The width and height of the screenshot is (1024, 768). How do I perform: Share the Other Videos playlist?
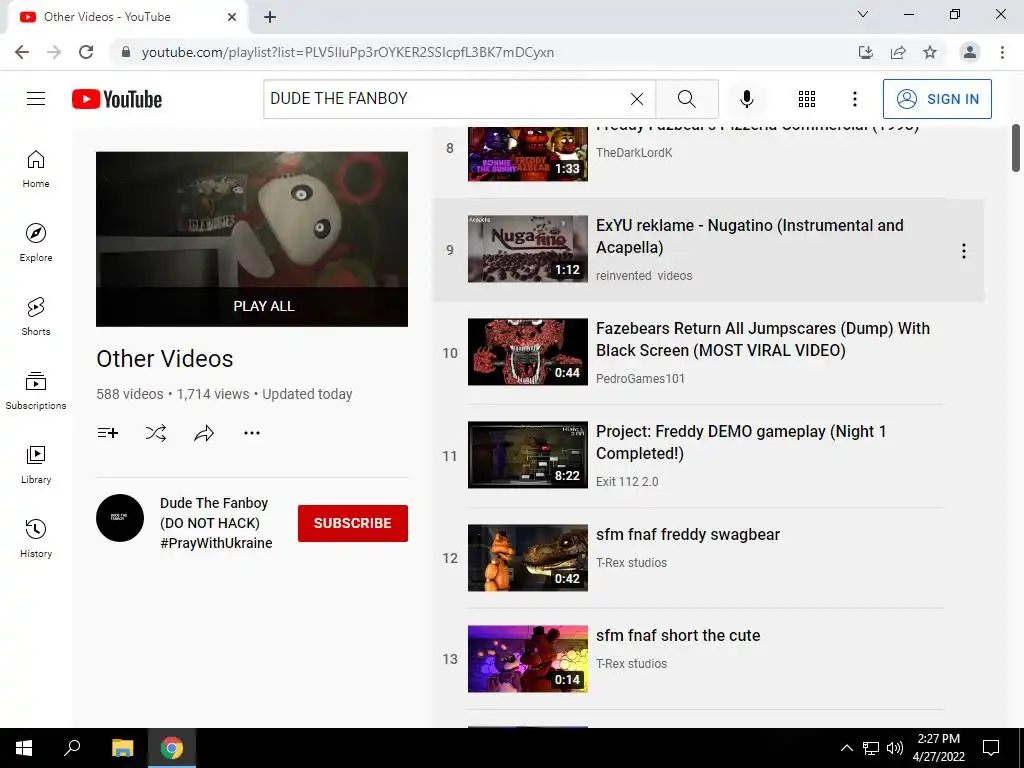click(x=204, y=432)
